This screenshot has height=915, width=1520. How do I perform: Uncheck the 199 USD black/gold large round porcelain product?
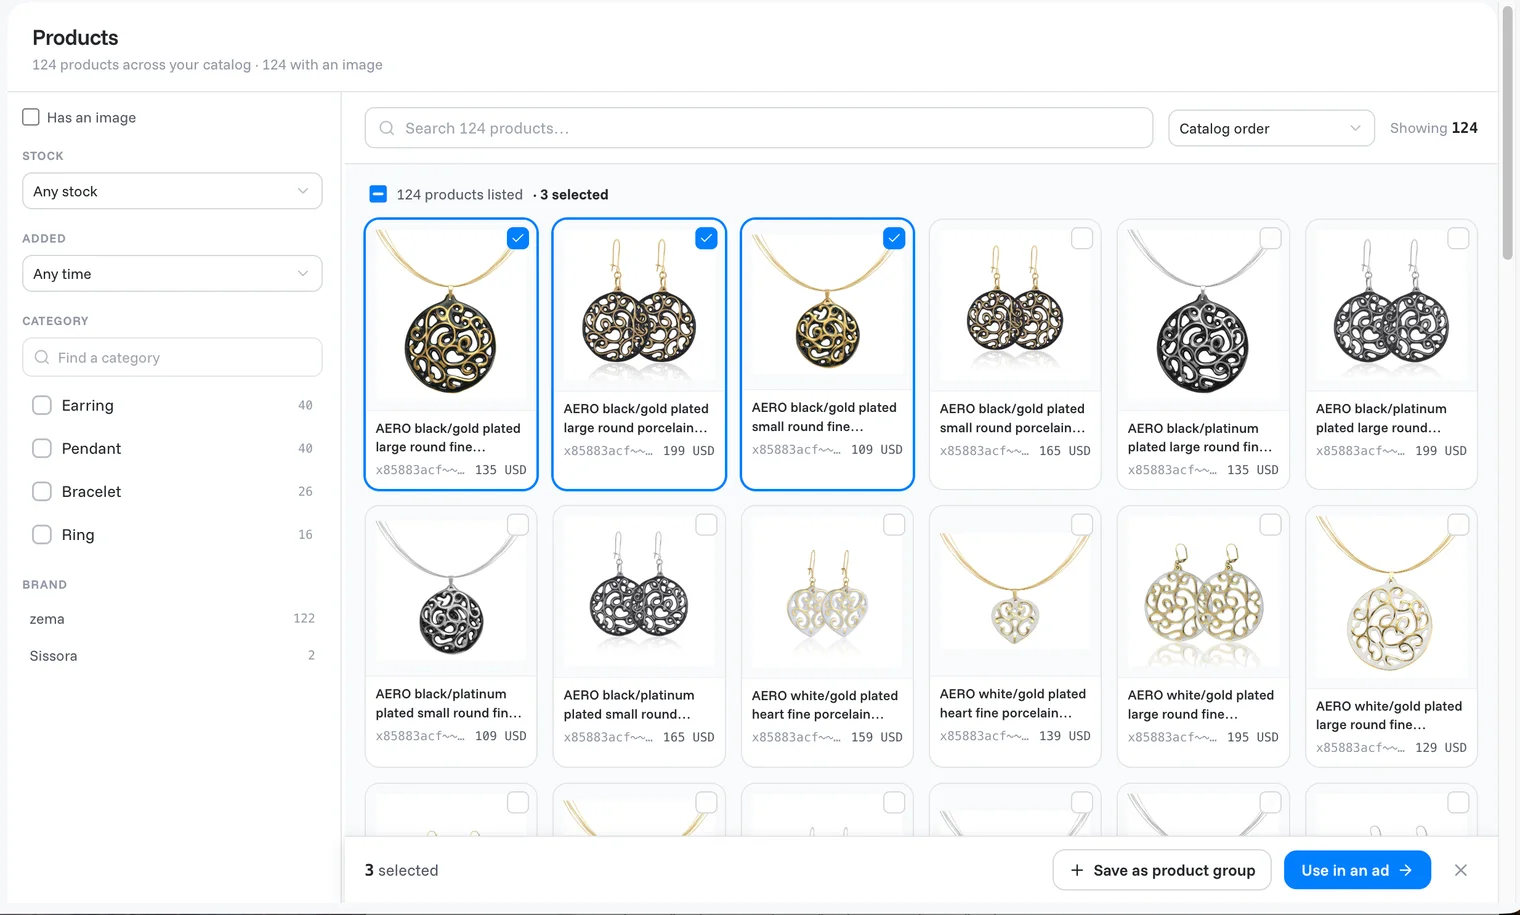click(706, 238)
